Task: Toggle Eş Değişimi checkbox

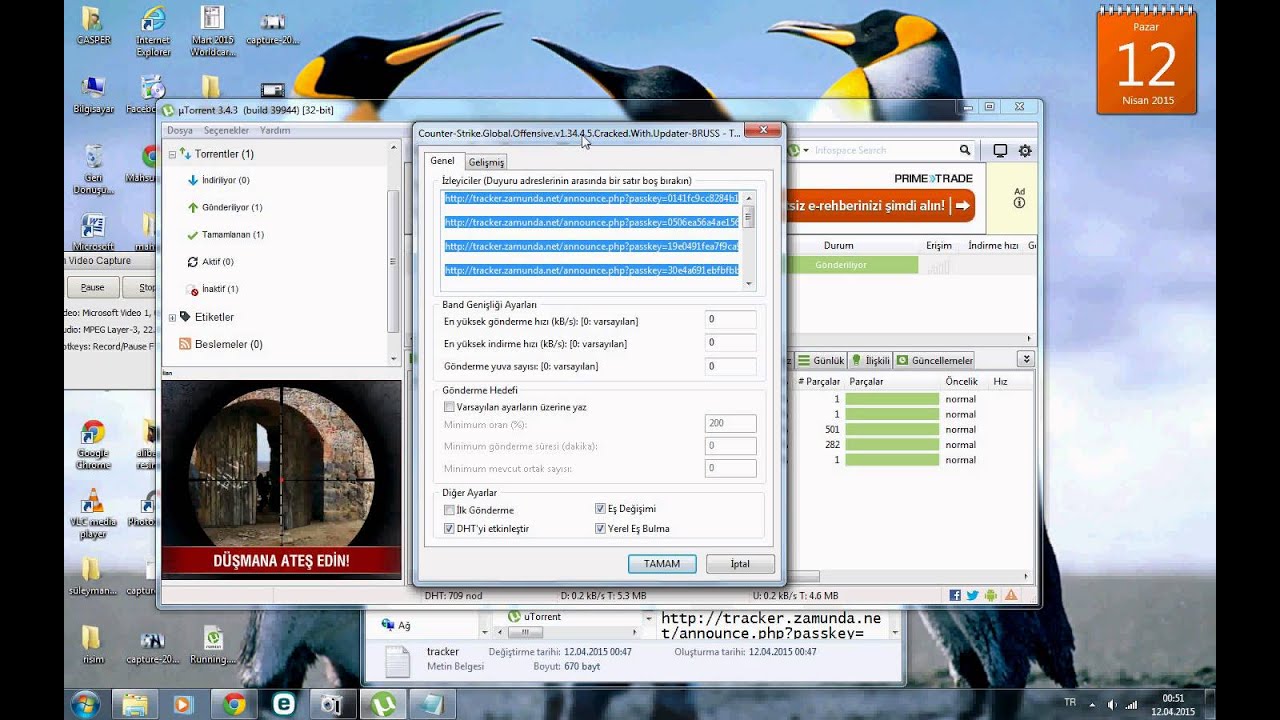Action: point(601,509)
